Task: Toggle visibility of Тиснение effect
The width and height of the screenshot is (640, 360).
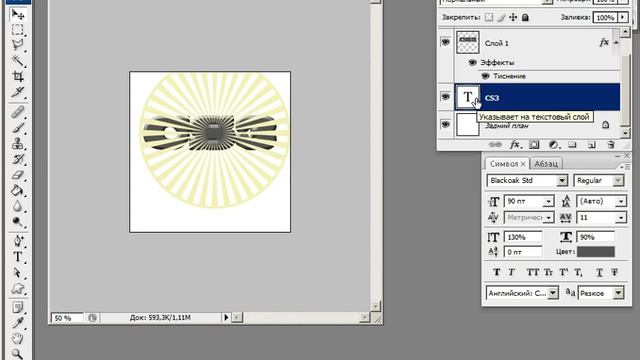Action: click(485, 76)
